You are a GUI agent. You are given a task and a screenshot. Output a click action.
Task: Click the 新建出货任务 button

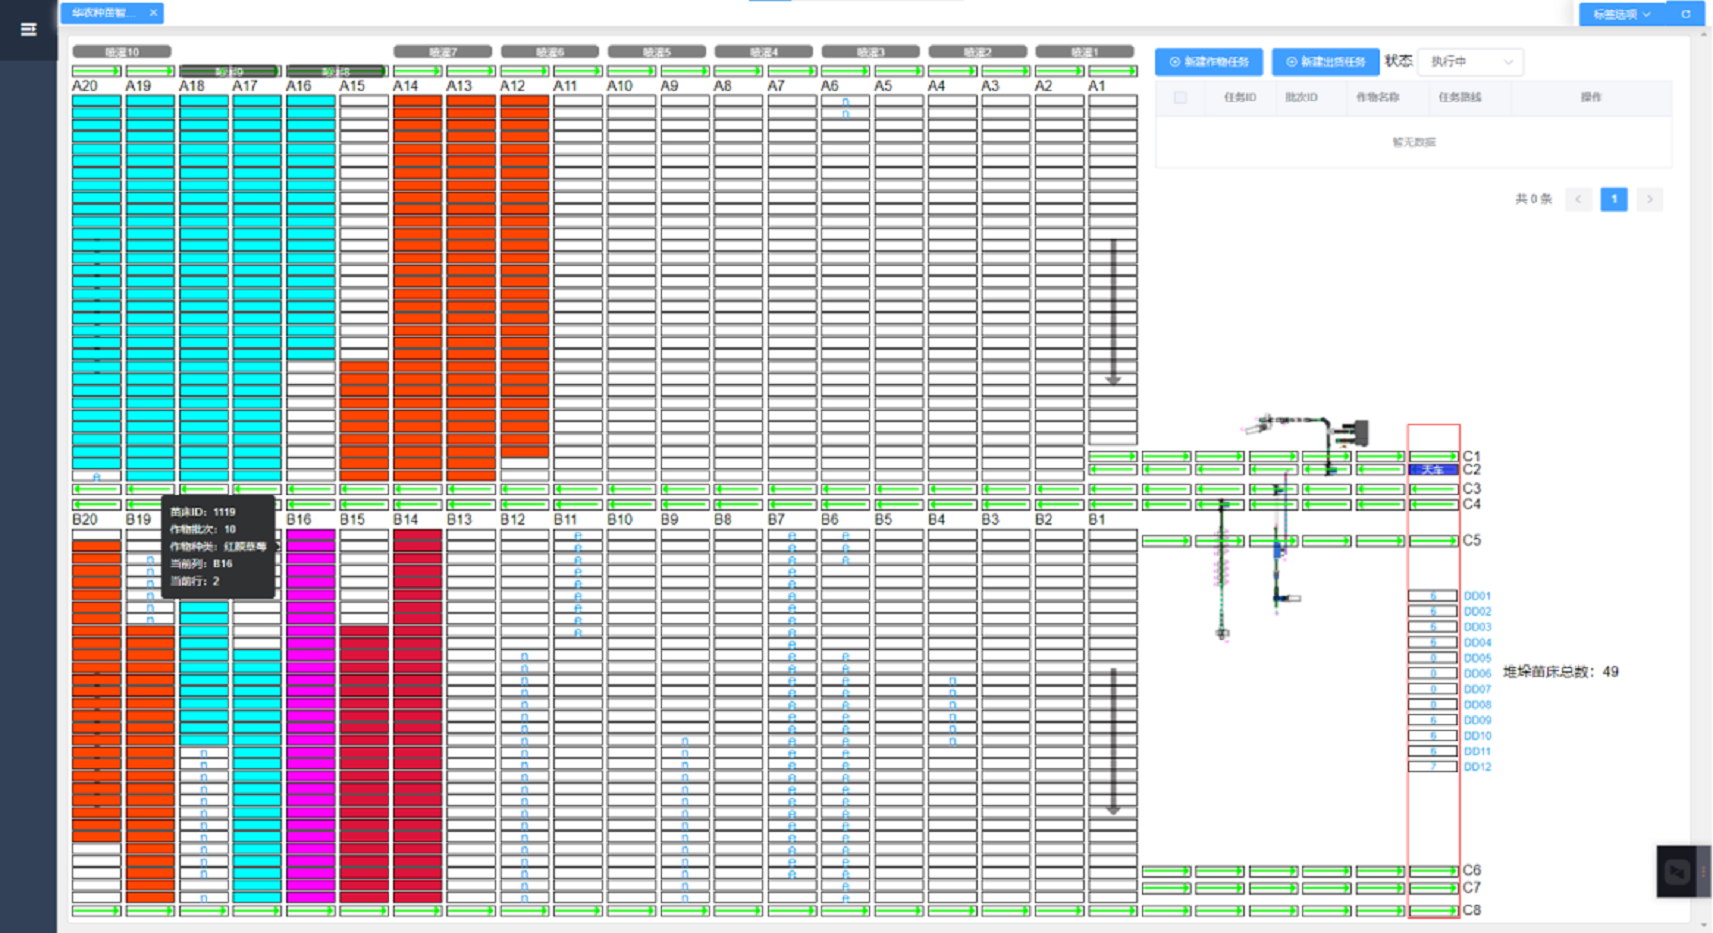pos(1325,62)
